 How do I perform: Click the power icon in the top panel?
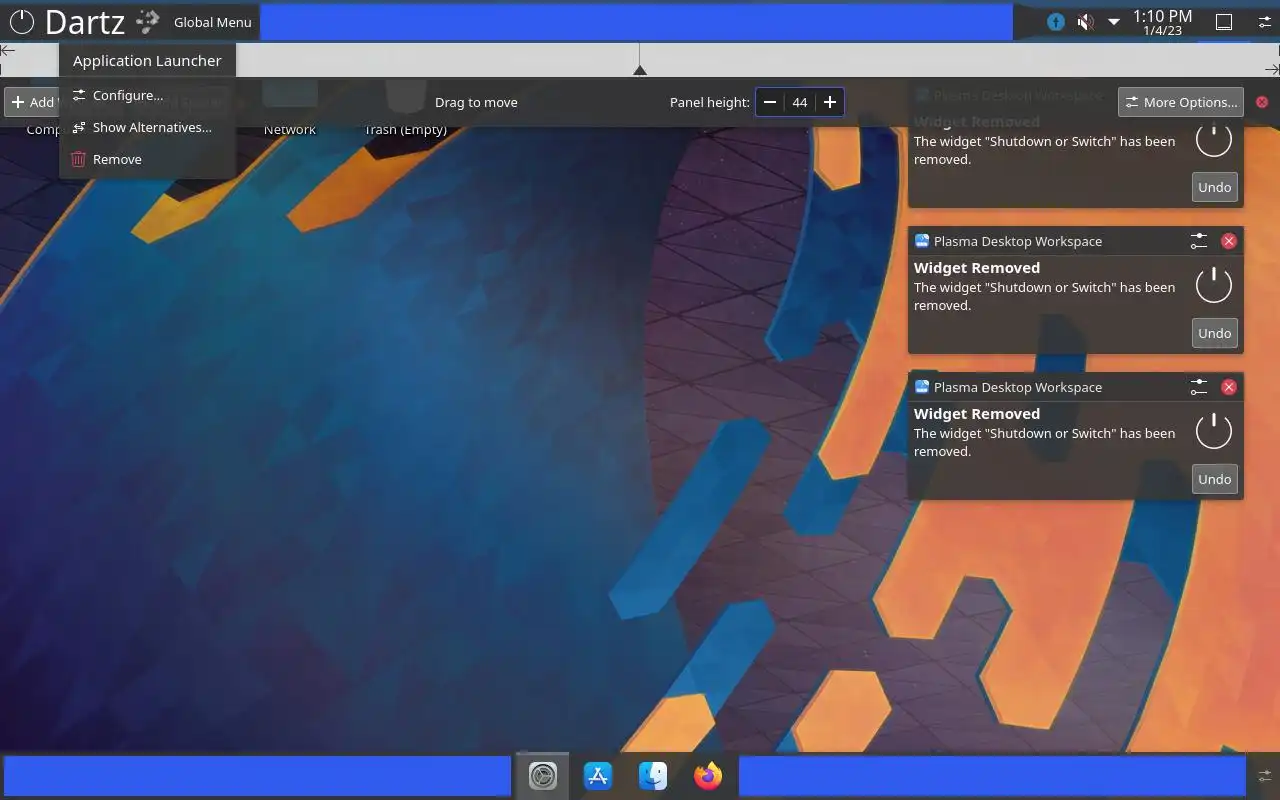21,21
